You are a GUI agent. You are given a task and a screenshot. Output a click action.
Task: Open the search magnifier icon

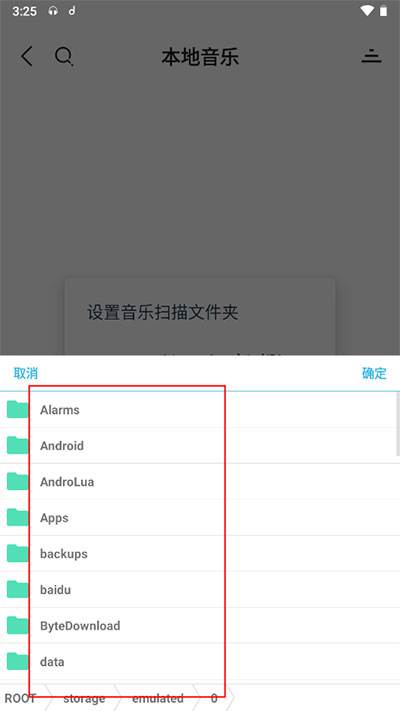point(64,57)
